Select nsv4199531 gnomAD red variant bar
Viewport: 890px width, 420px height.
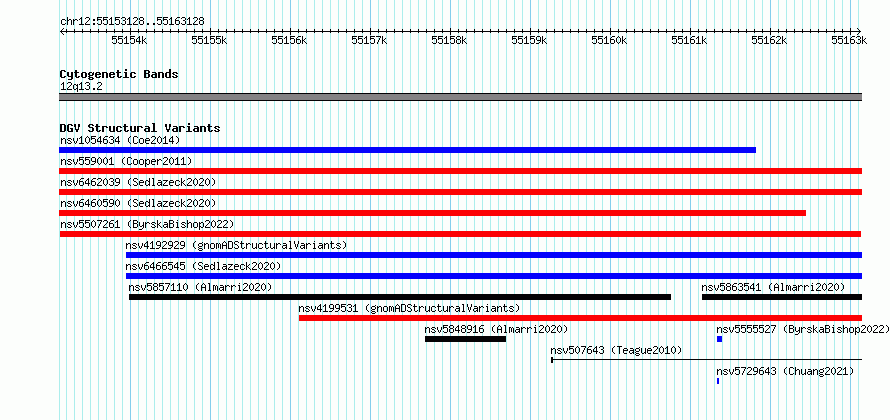(581, 318)
